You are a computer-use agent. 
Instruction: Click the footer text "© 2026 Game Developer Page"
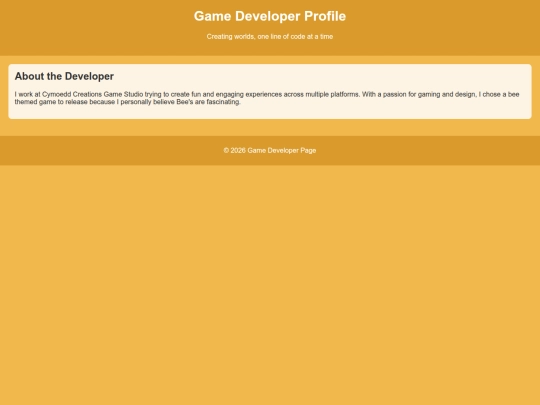pos(270,150)
